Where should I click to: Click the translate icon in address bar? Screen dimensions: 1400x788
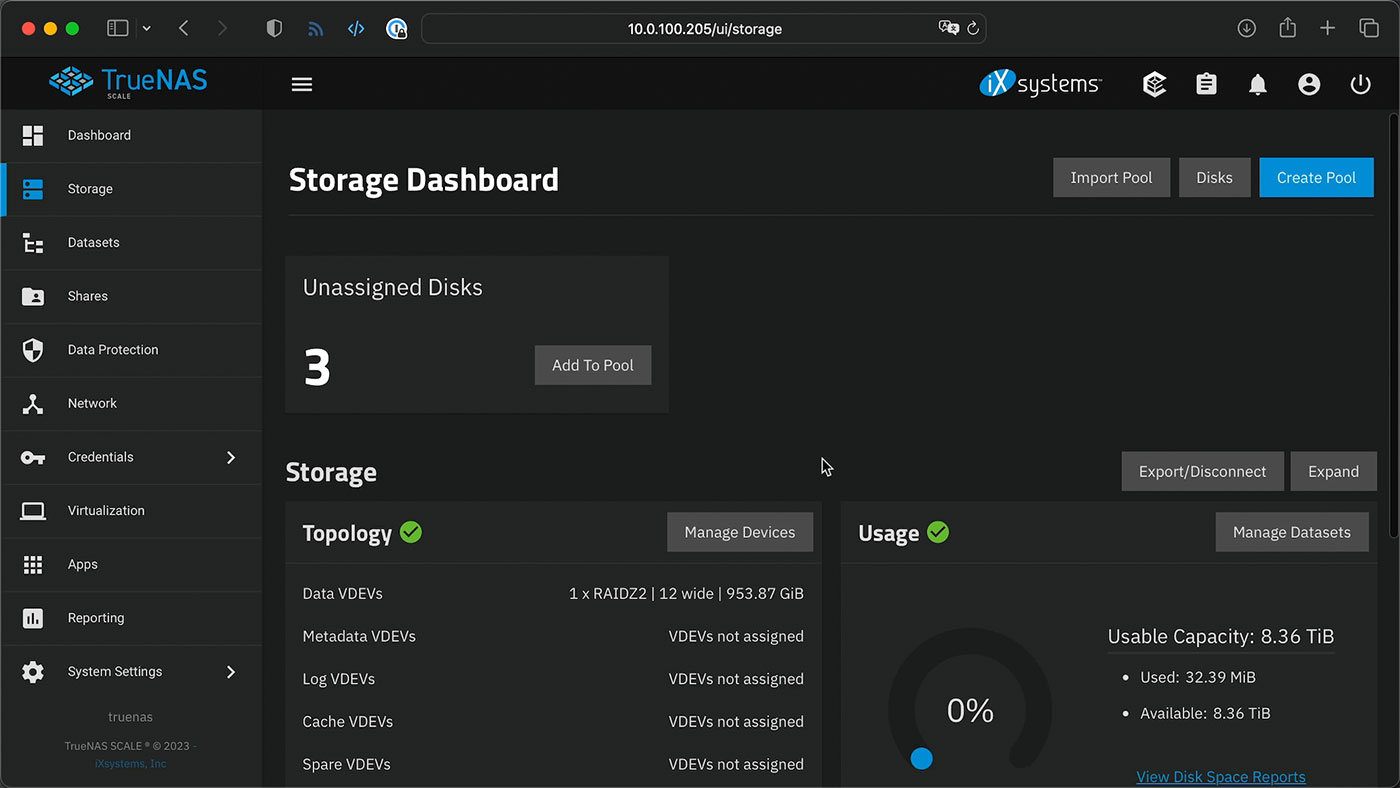(x=948, y=28)
